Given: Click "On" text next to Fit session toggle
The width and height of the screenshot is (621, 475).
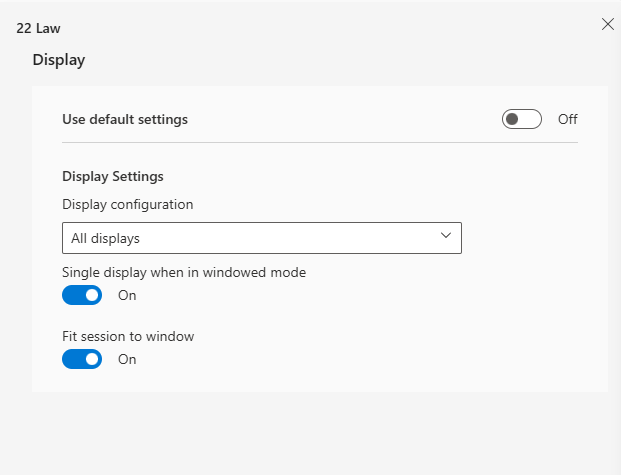Looking at the screenshot, I should pyautogui.click(x=127, y=359).
